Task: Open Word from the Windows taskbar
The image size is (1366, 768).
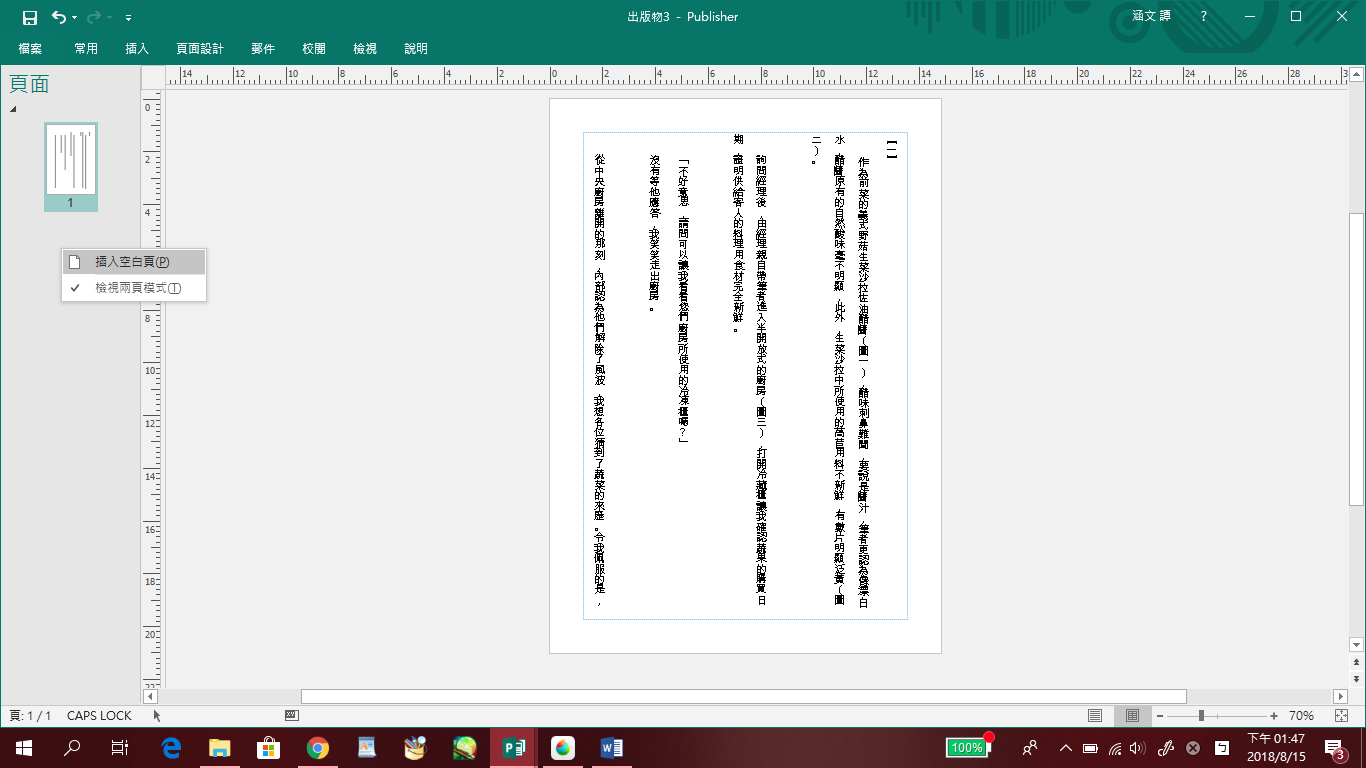Action: (x=611, y=747)
